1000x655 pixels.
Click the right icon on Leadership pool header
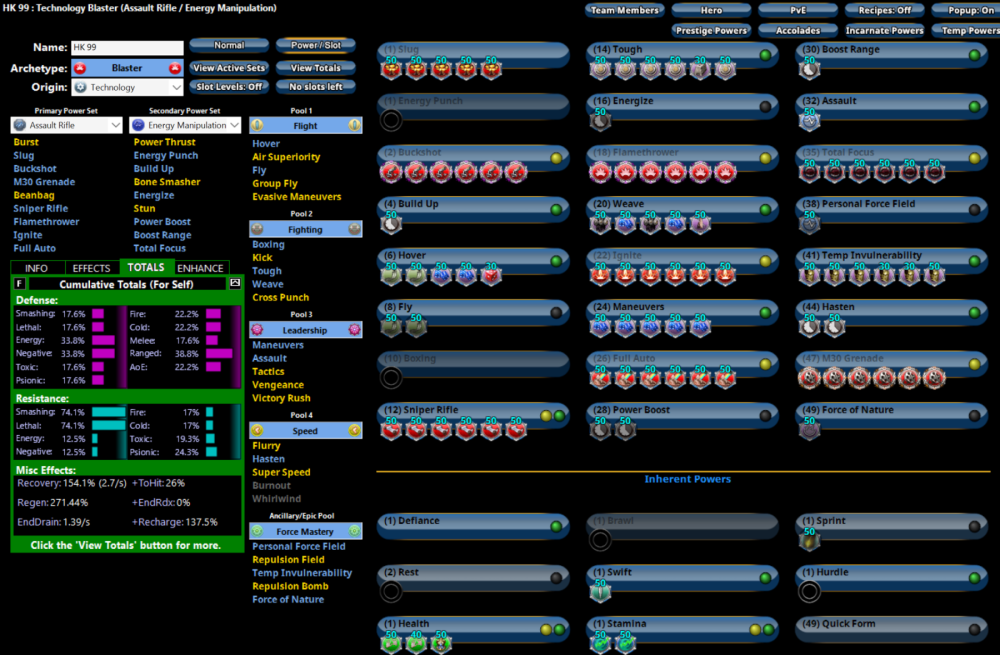354,330
